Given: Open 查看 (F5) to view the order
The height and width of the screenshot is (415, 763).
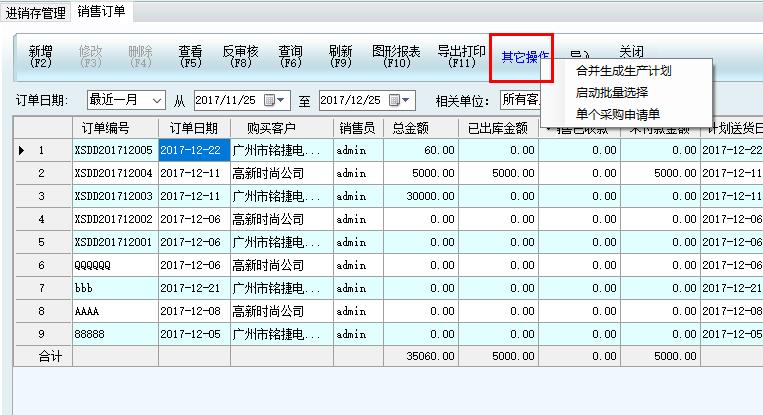Looking at the screenshot, I should coord(190,57).
